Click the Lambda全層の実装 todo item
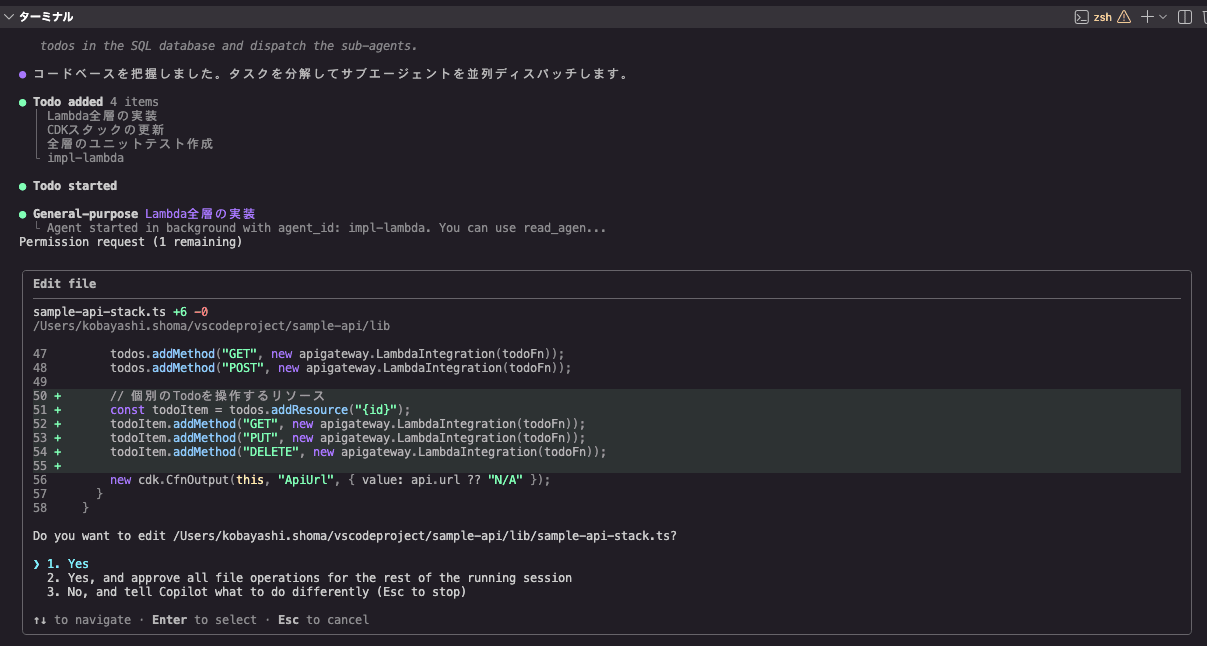1207x646 pixels. pos(102,116)
